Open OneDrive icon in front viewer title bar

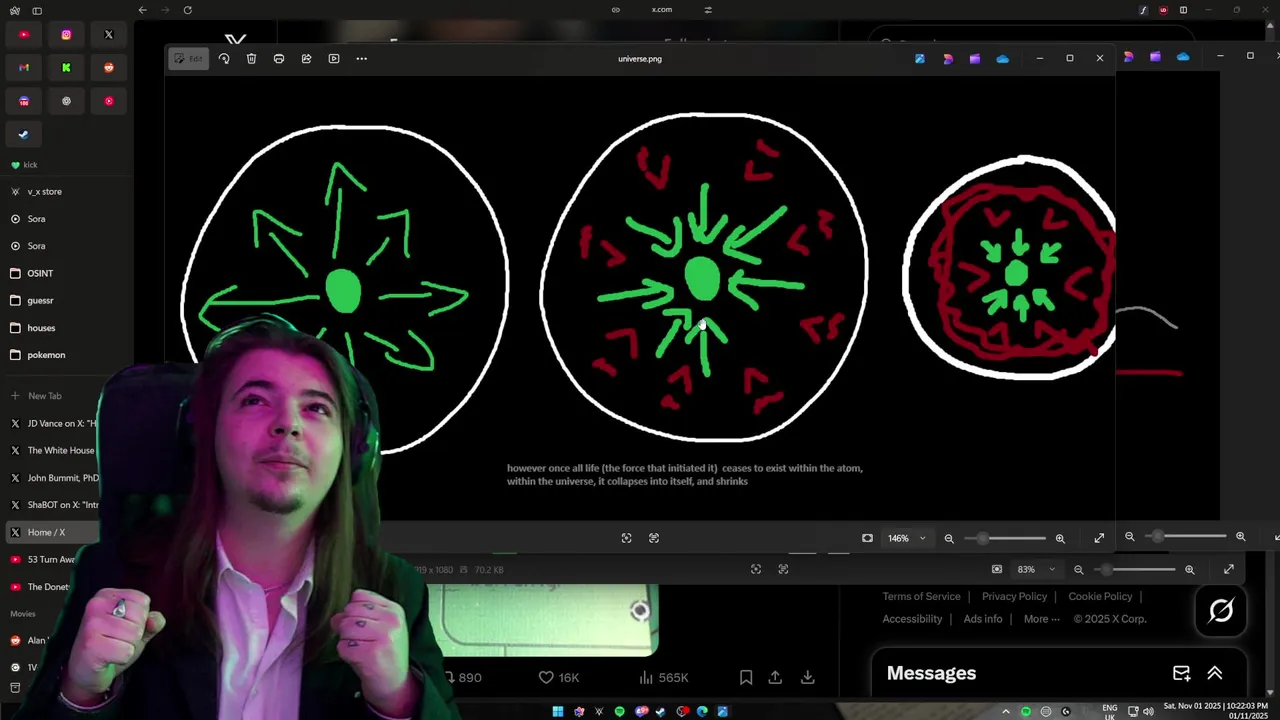click(x=1003, y=59)
